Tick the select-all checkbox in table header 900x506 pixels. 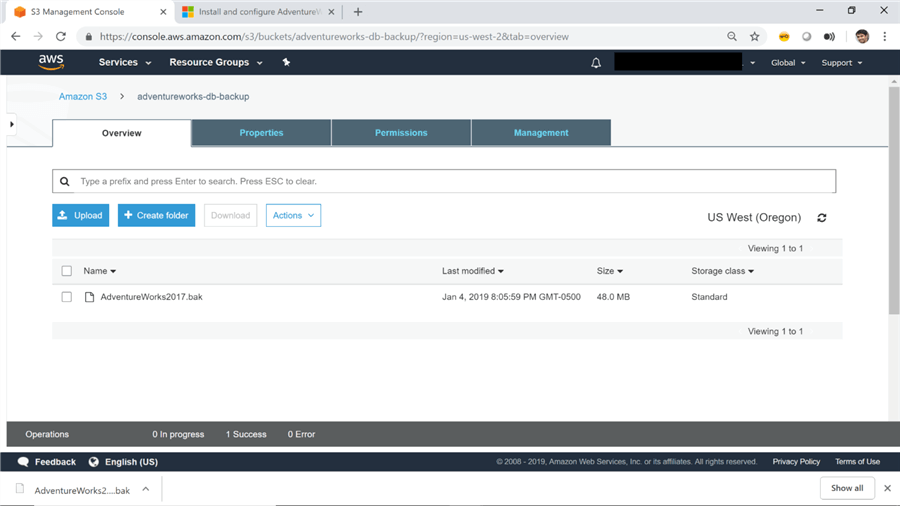pyautogui.click(x=67, y=271)
